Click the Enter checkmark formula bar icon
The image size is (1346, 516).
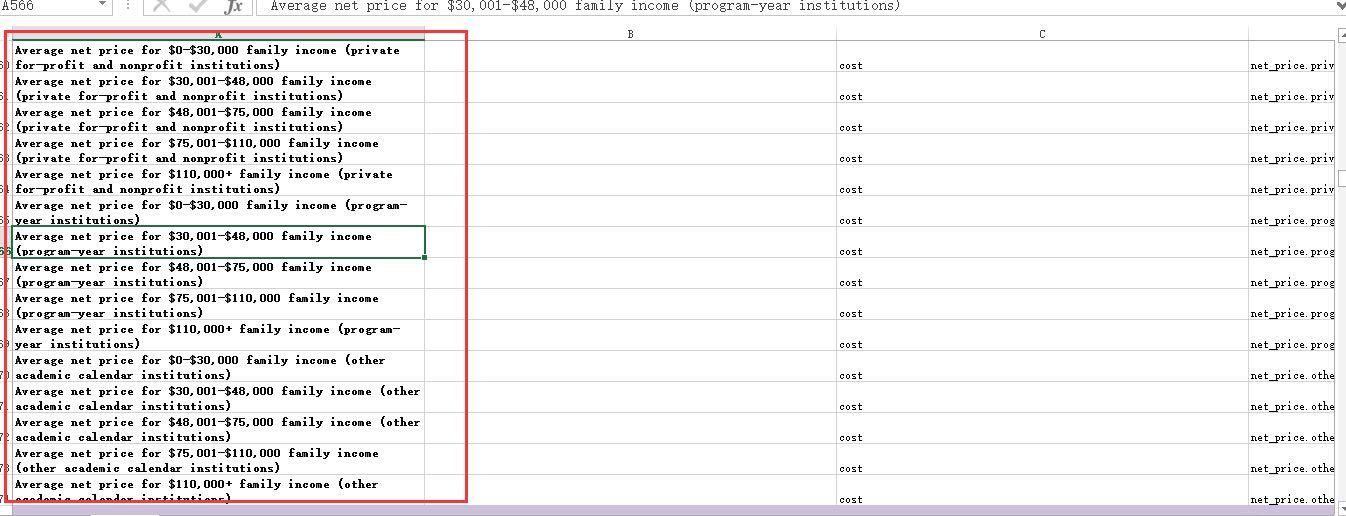pos(197,6)
